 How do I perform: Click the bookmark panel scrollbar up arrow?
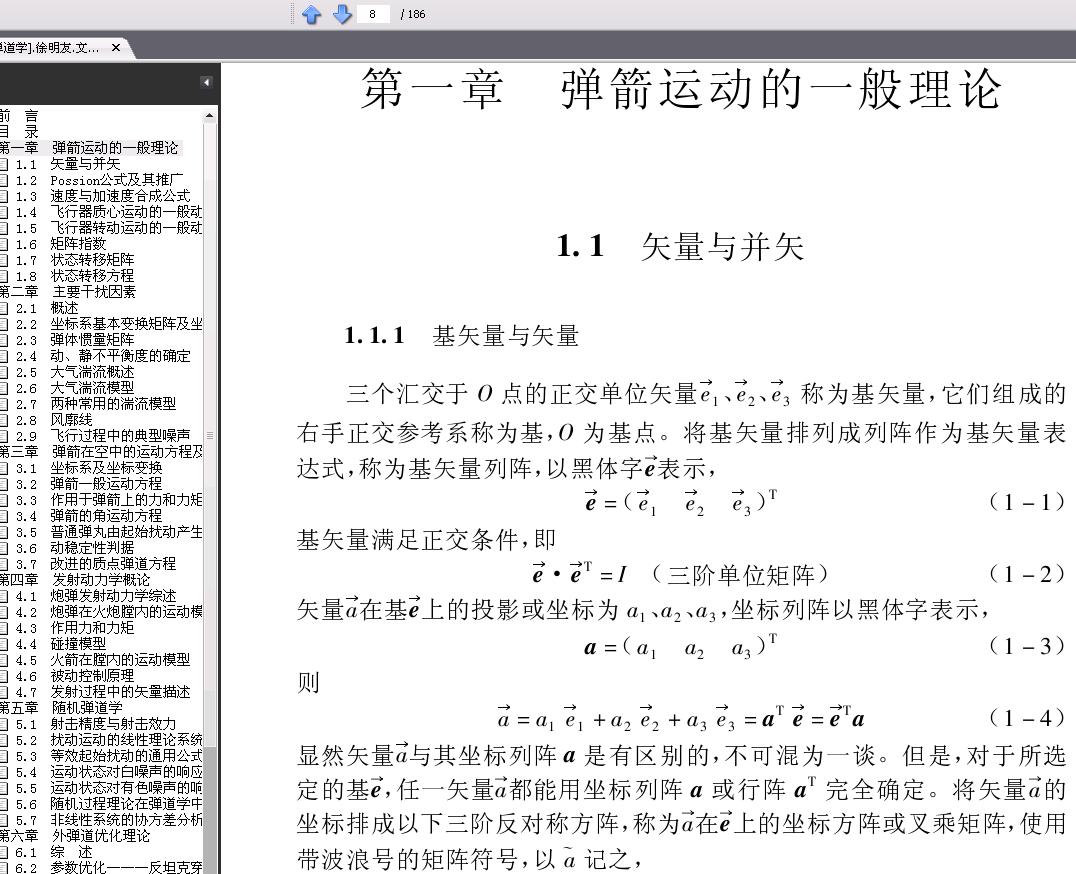[210, 117]
